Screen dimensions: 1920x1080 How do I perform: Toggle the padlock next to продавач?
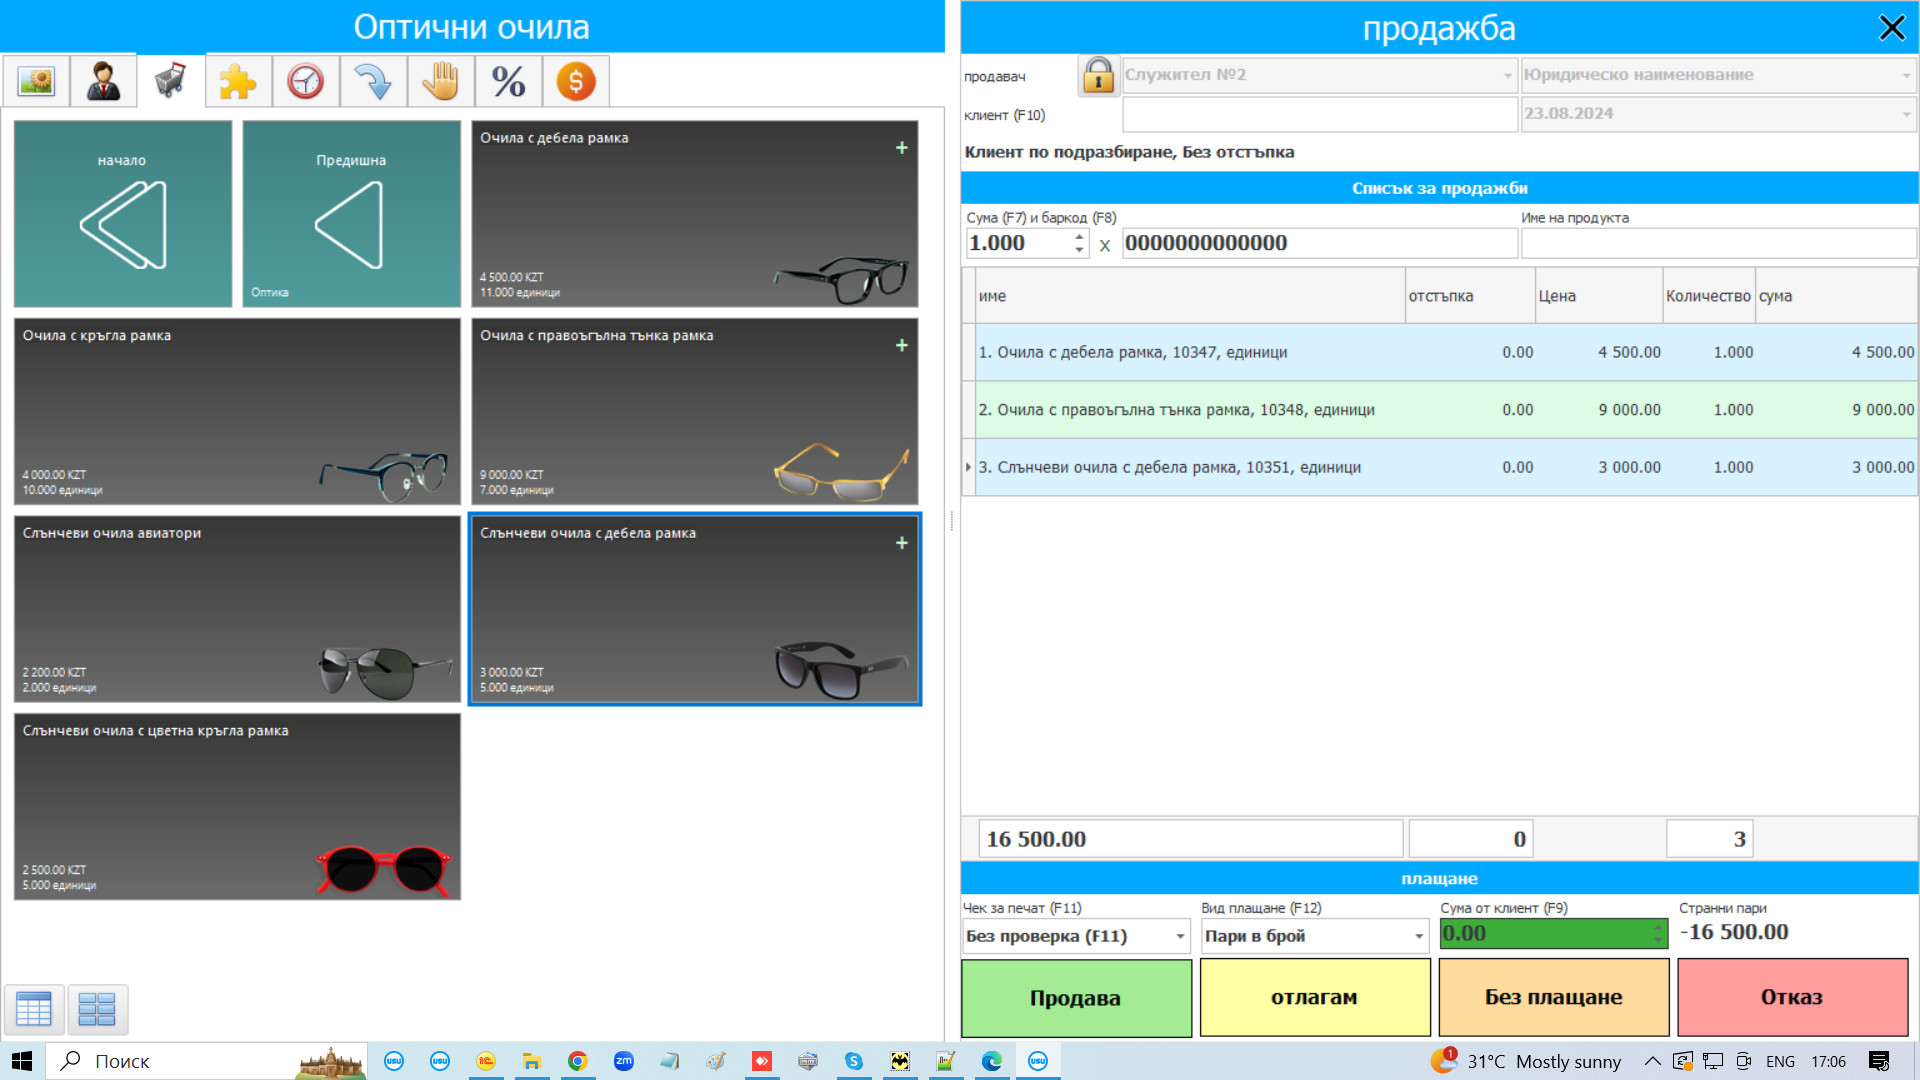pyautogui.click(x=1098, y=75)
